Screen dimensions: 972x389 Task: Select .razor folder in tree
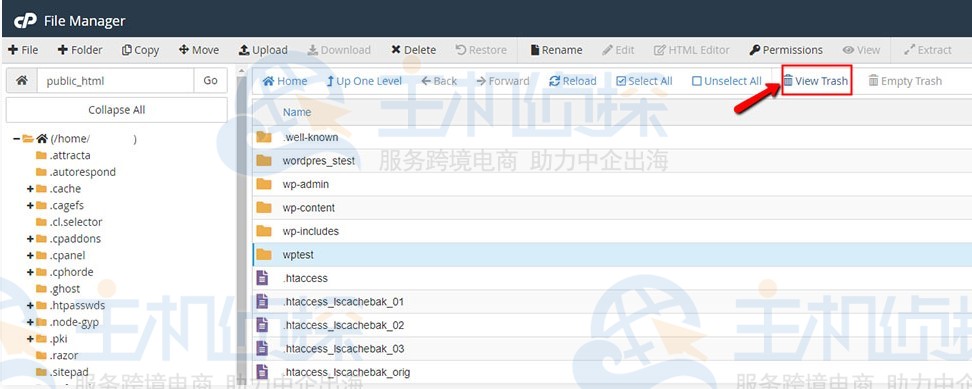point(64,356)
